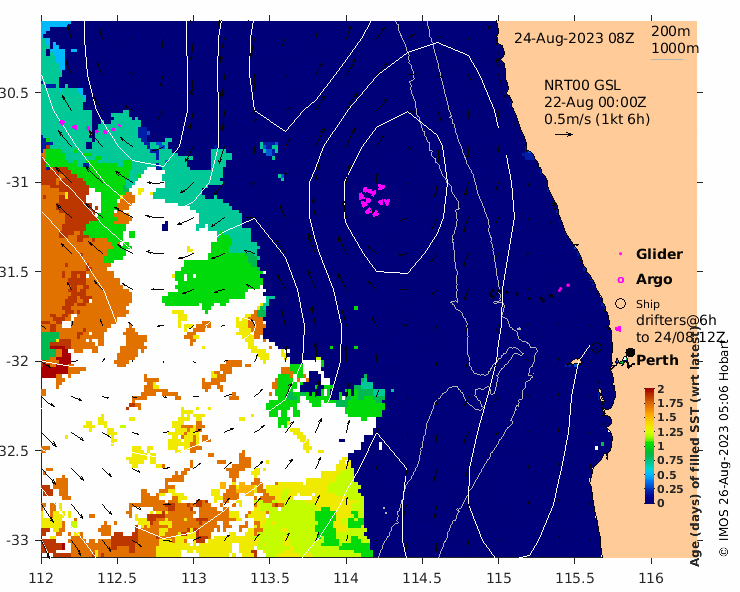Click the 'NRT00 GSL' product label

582,85
